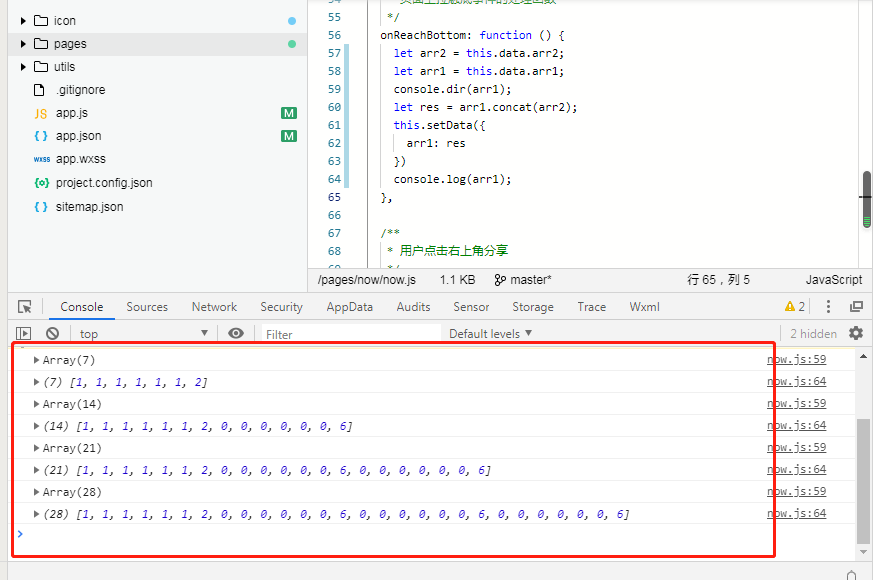Click the yellow warning count icon
This screenshot has width=873, height=580.
(789, 306)
